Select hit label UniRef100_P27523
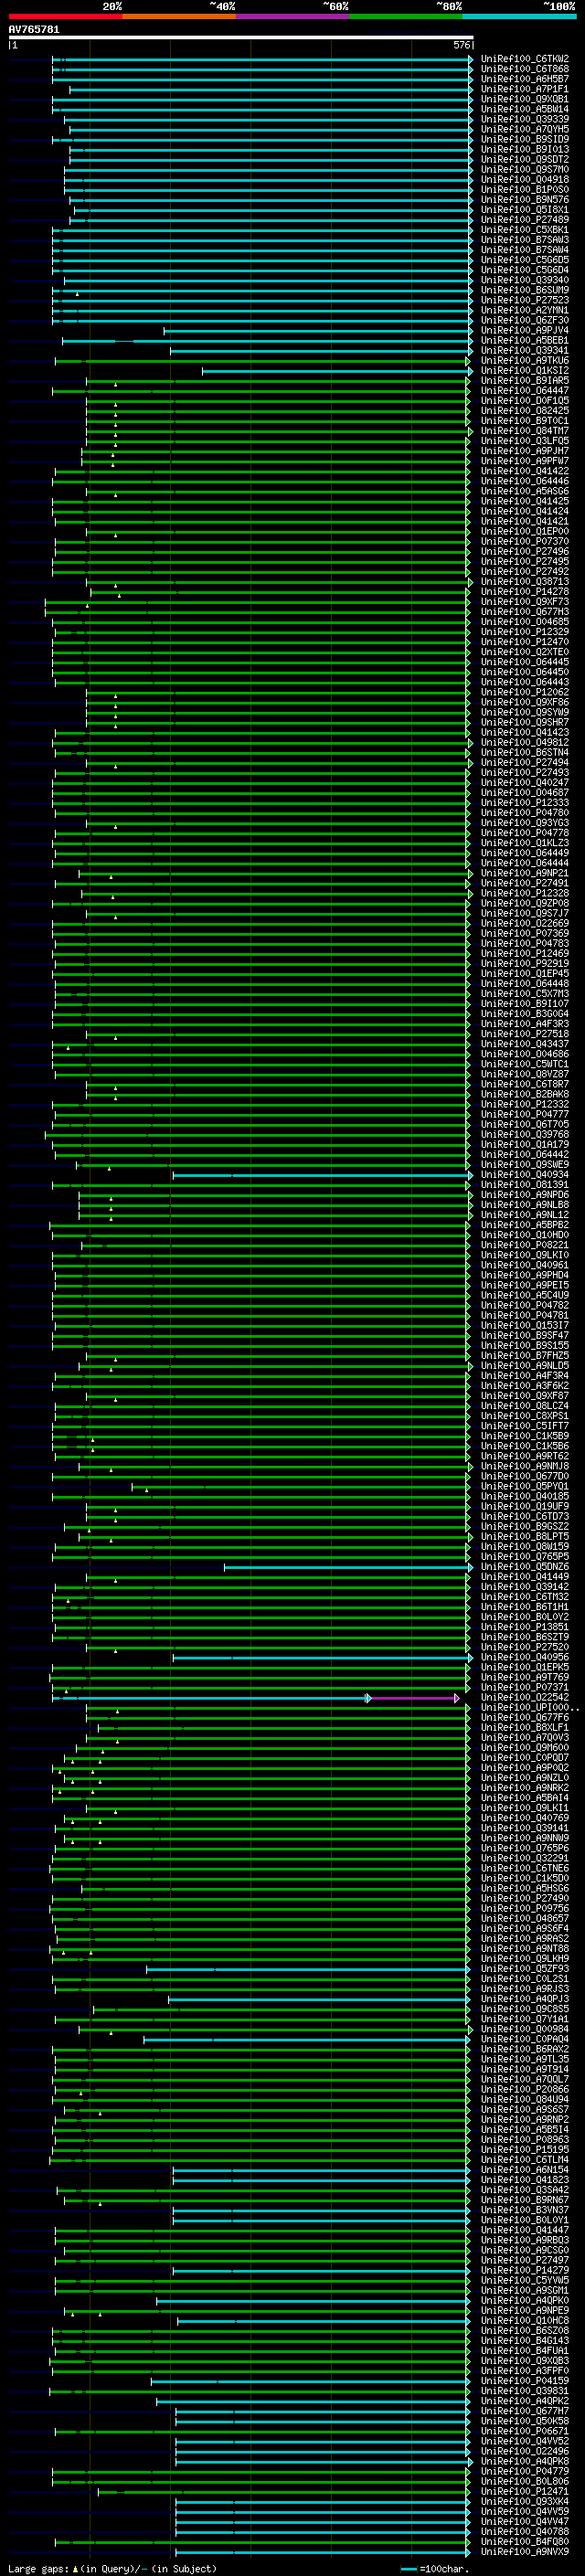This screenshot has width=585, height=2576. tap(525, 300)
